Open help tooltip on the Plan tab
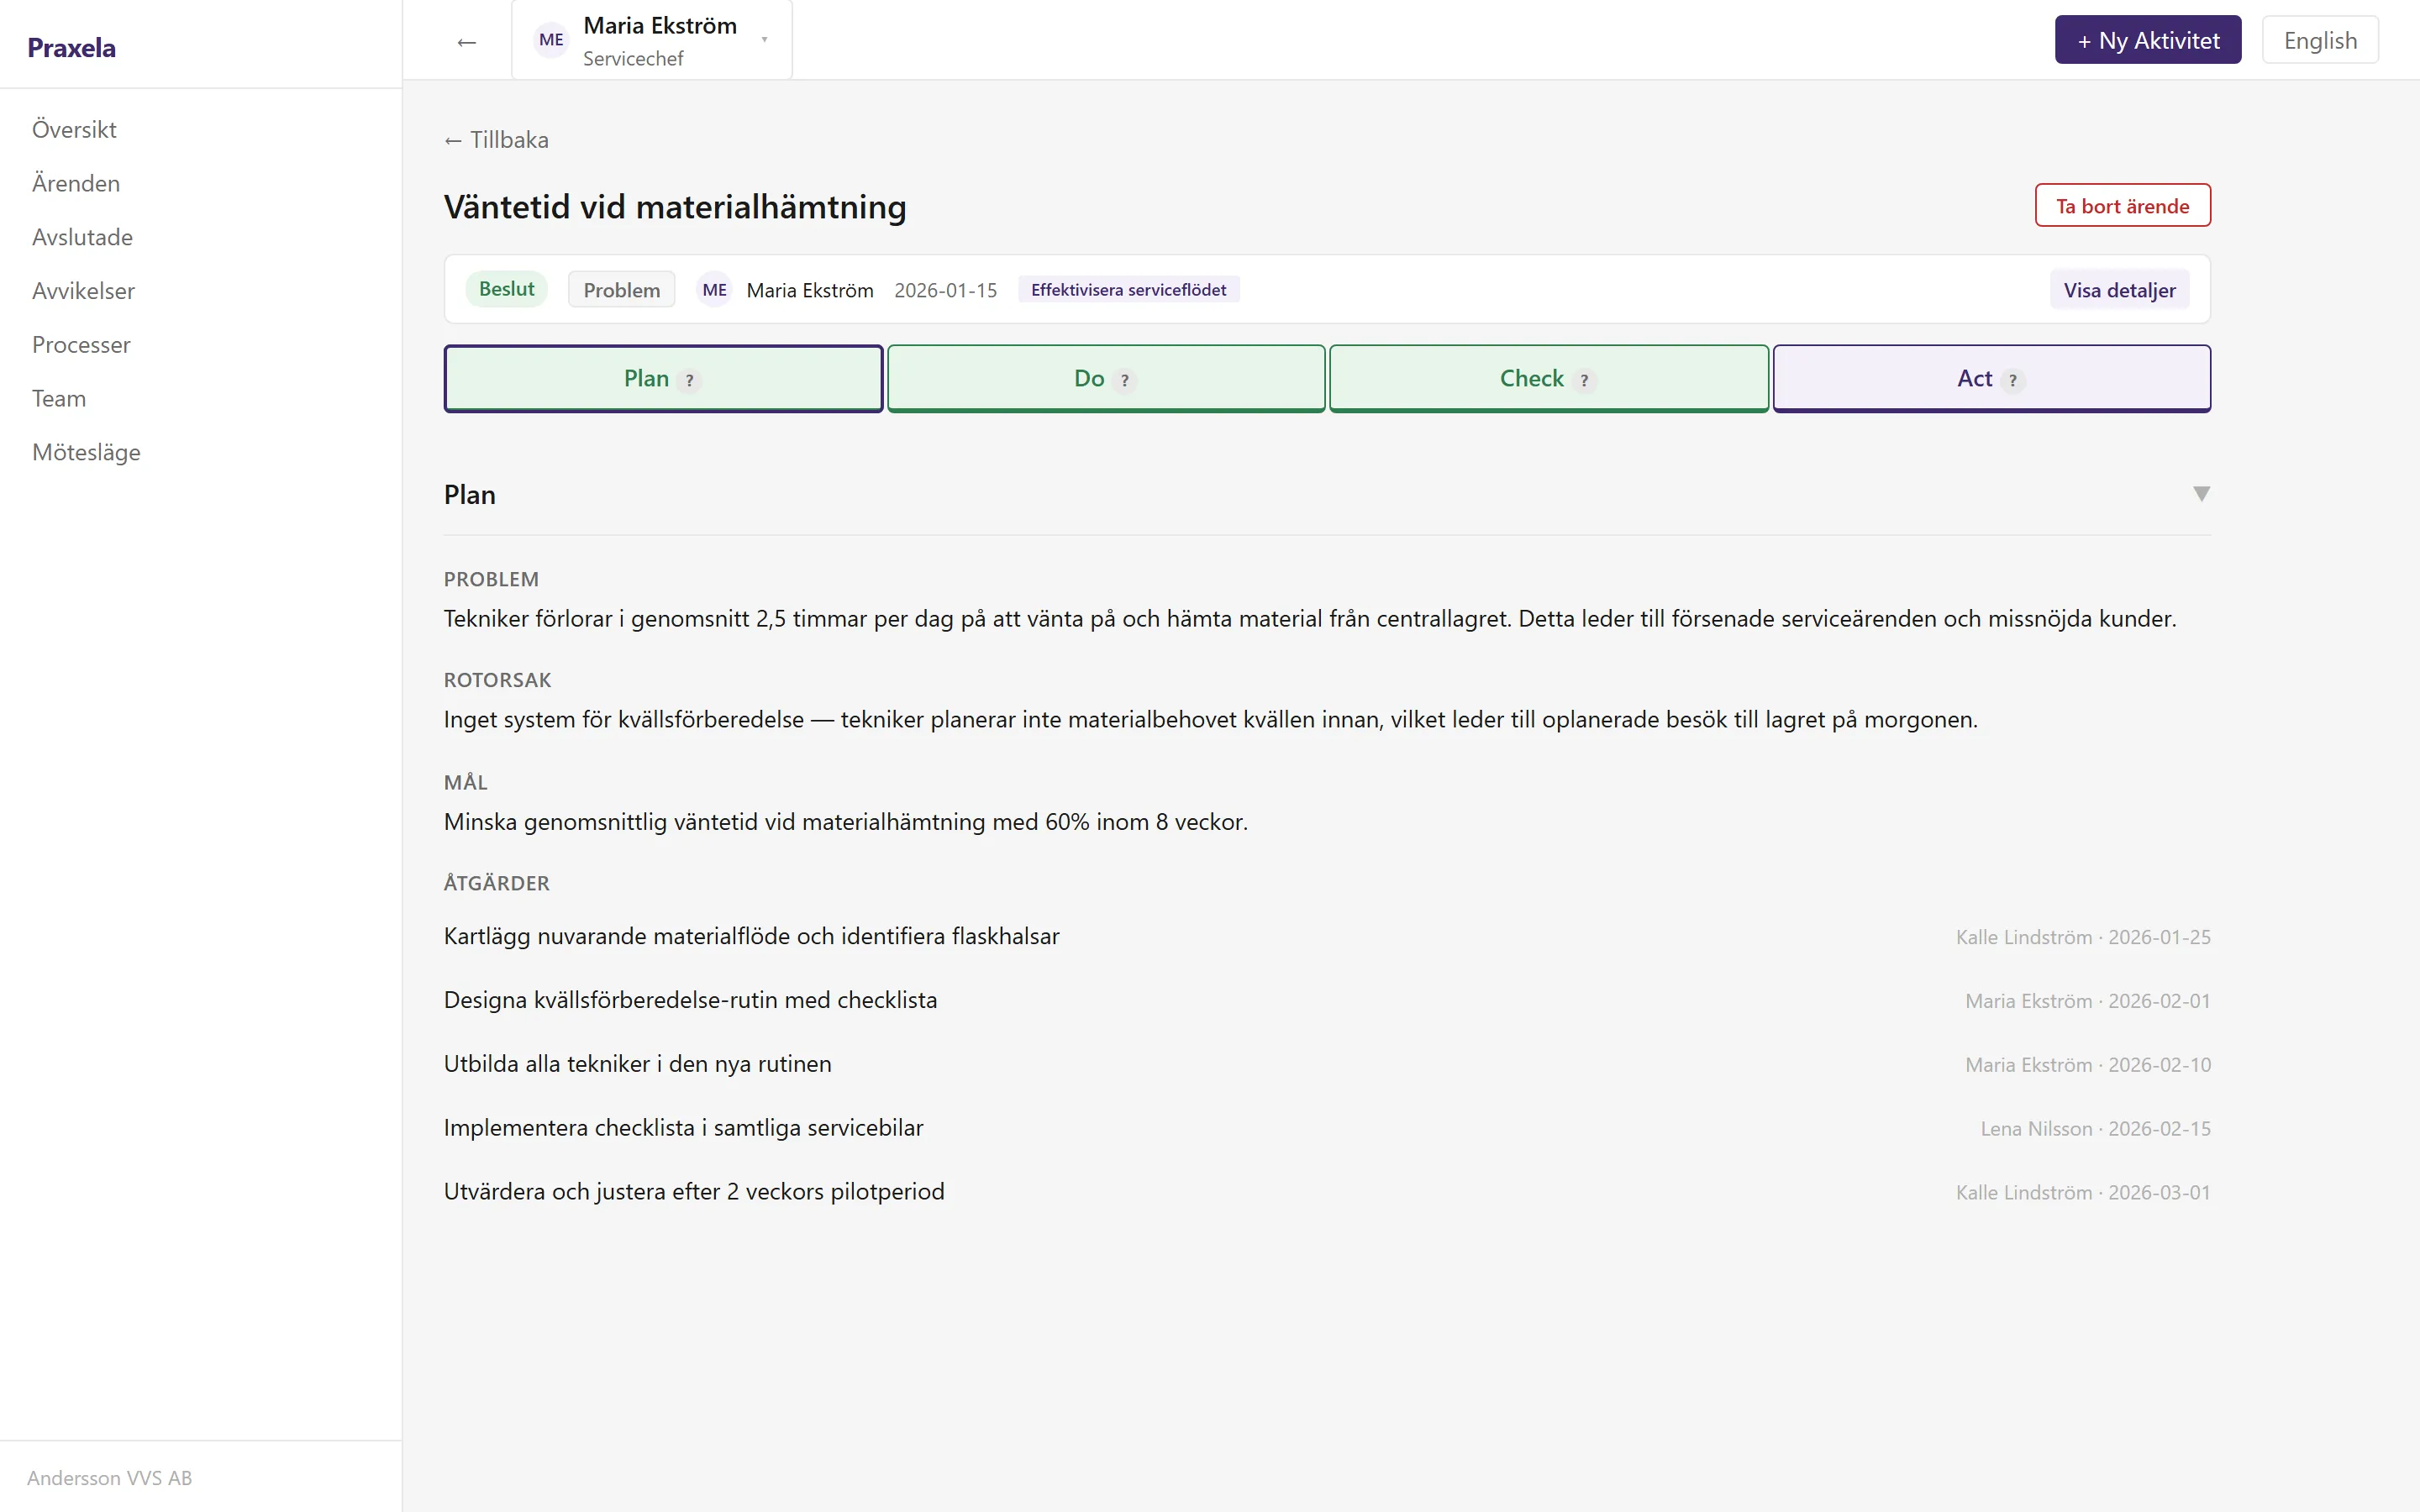Viewport: 2420px width, 1512px height. (689, 380)
